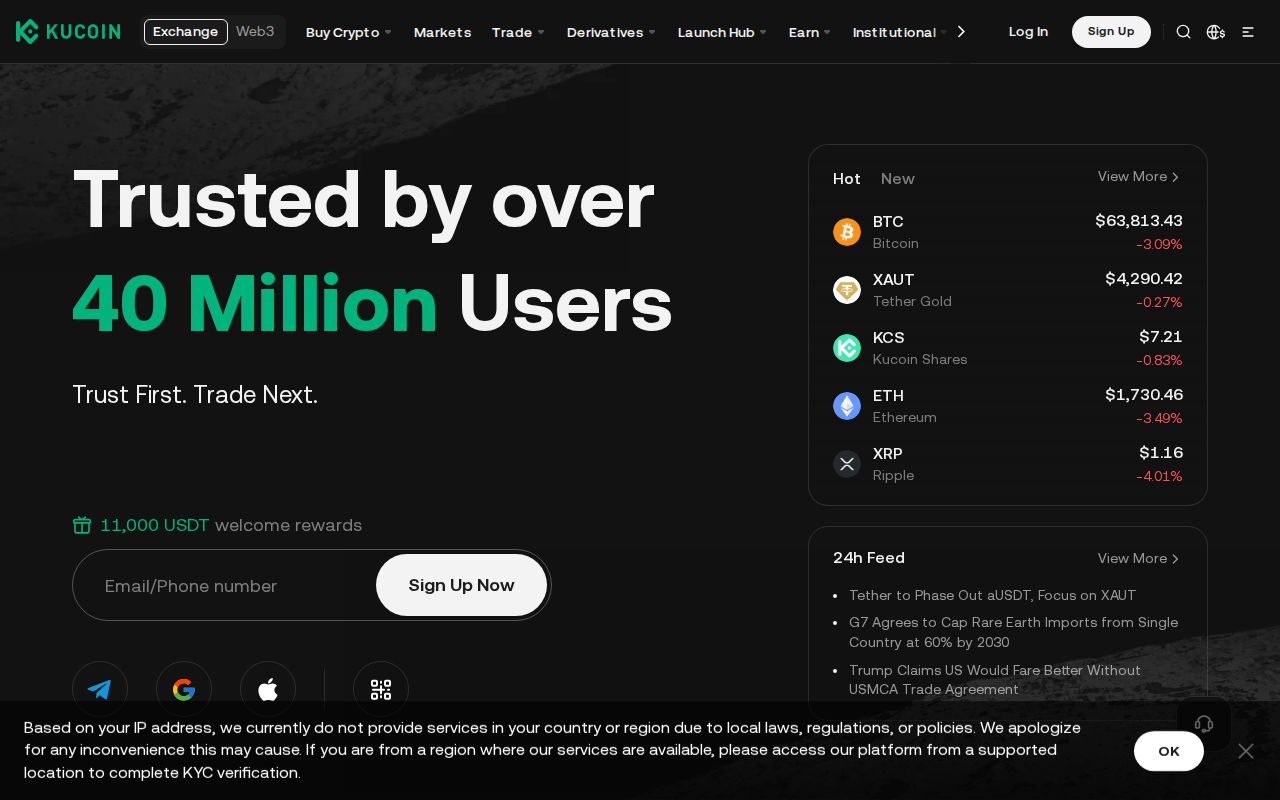Click the KuCoin logo
This screenshot has height=800, width=1280.
pyautogui.click(x=68, y=31)
